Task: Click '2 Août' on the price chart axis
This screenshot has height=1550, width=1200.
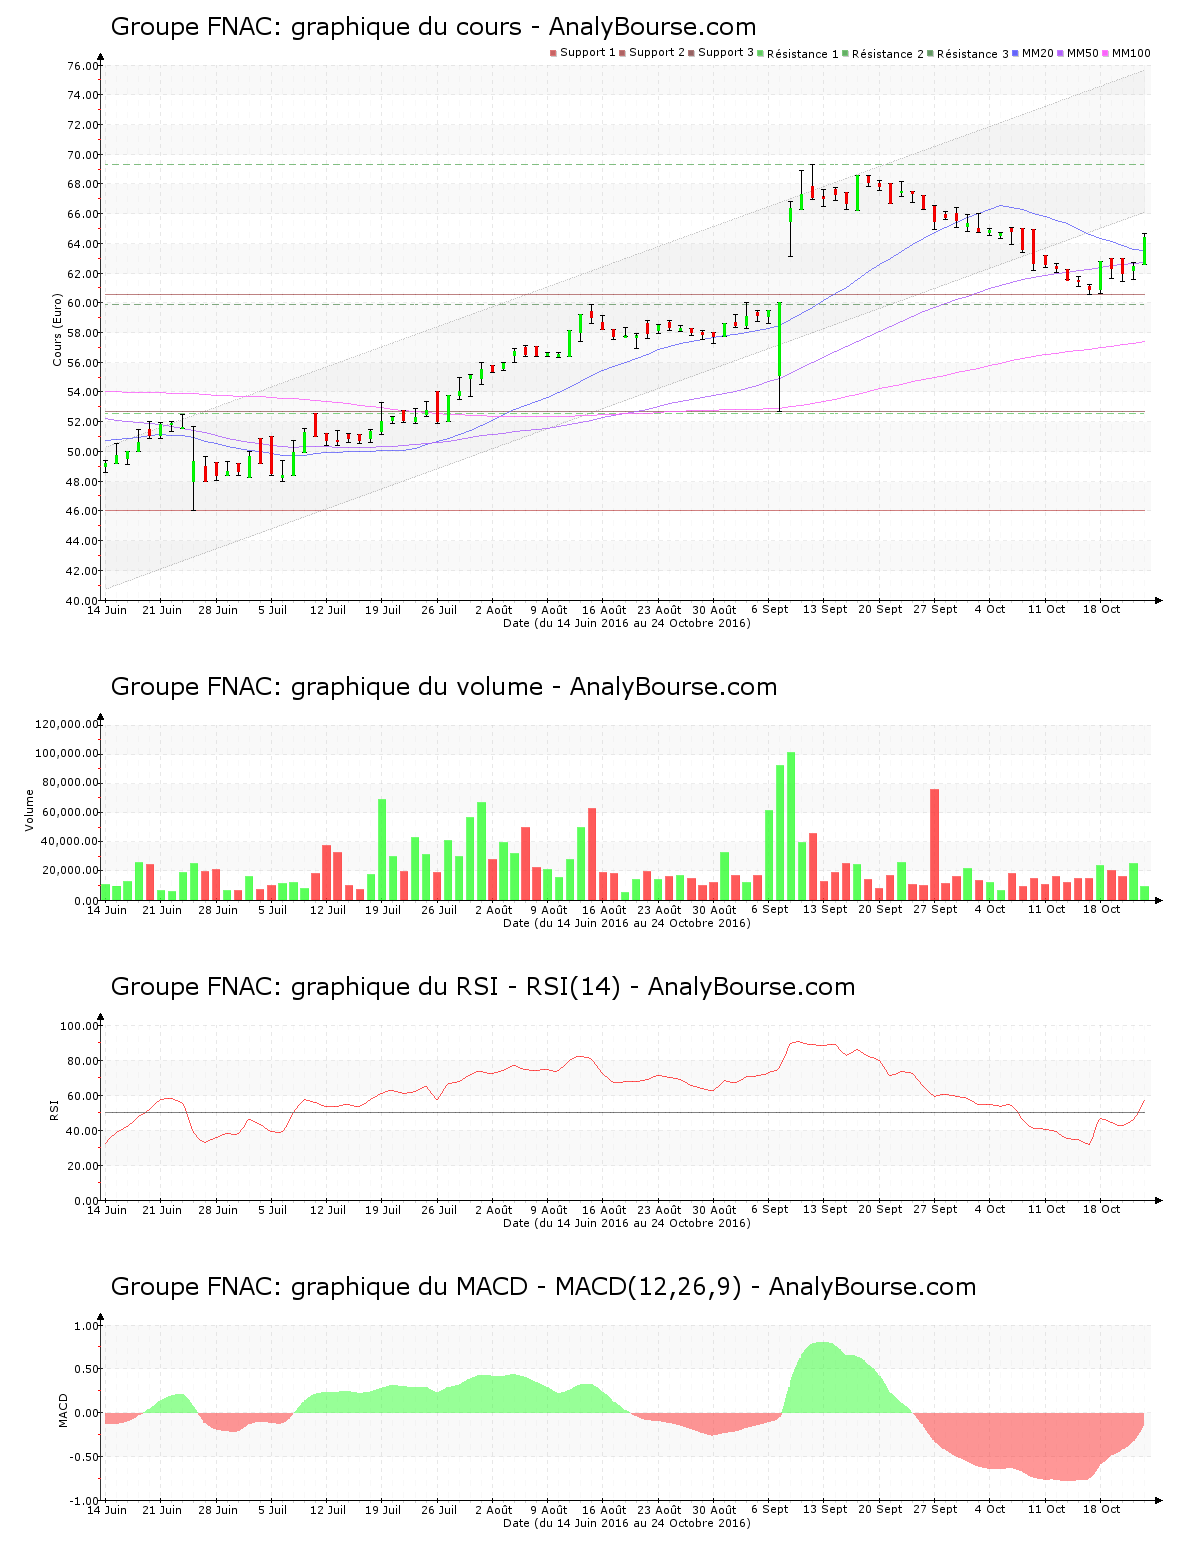Action: pyautogui.click(x=493, y=610)
